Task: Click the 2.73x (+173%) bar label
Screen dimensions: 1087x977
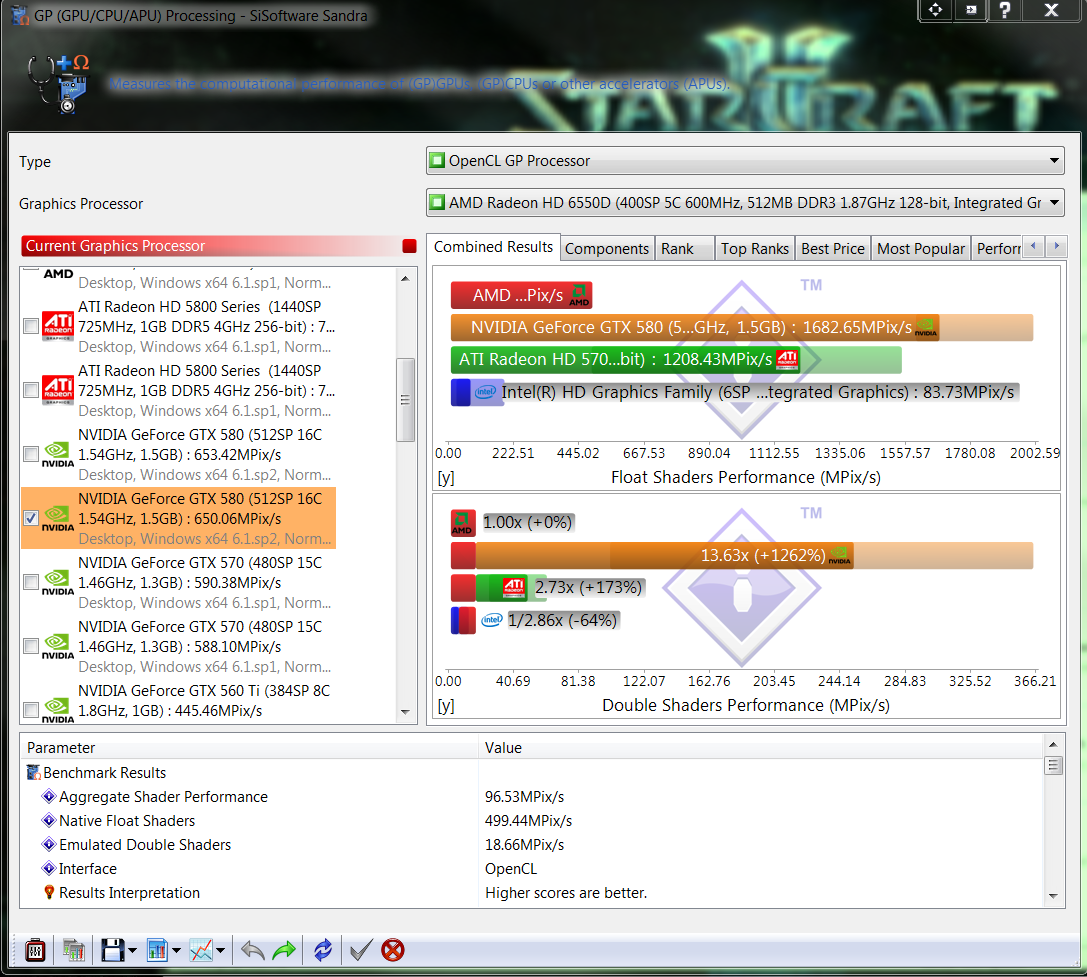Action: [589, 587]
